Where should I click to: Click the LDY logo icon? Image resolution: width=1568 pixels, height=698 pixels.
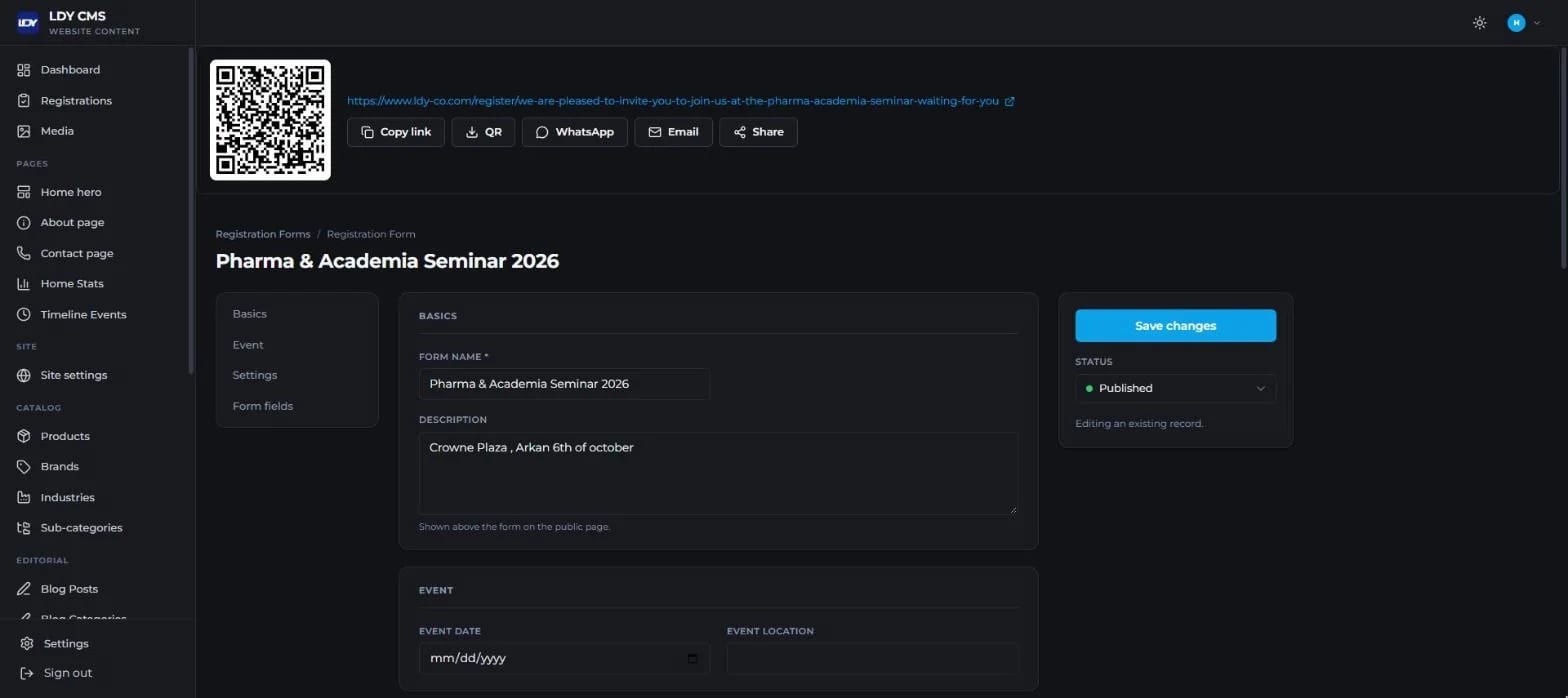point(28,22)
